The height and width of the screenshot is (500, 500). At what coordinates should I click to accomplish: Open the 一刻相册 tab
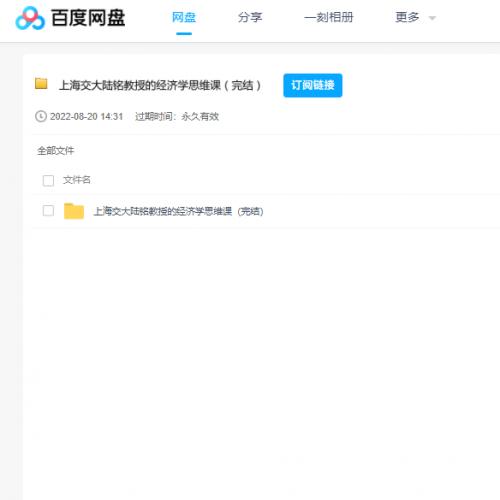click(x=329, y=17)
